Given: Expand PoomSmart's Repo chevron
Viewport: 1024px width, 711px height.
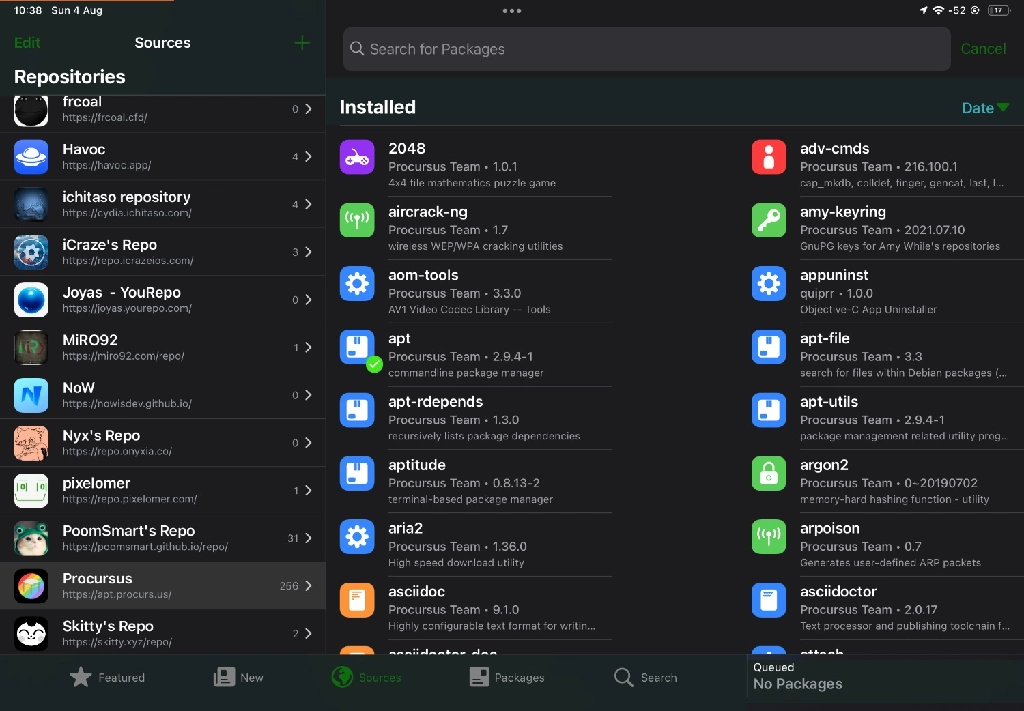Looking at the screenshot, I should (x=308, y=538).
